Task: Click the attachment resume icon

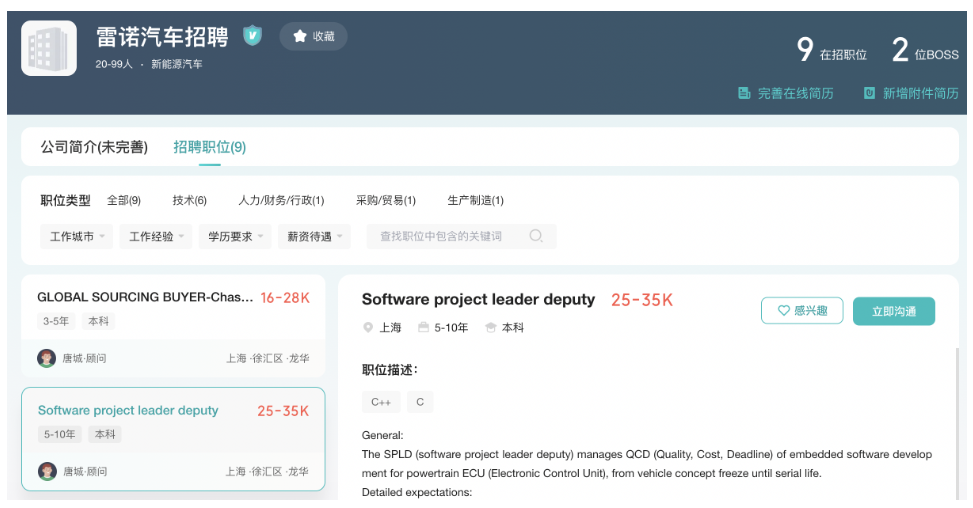Action: 869,93
